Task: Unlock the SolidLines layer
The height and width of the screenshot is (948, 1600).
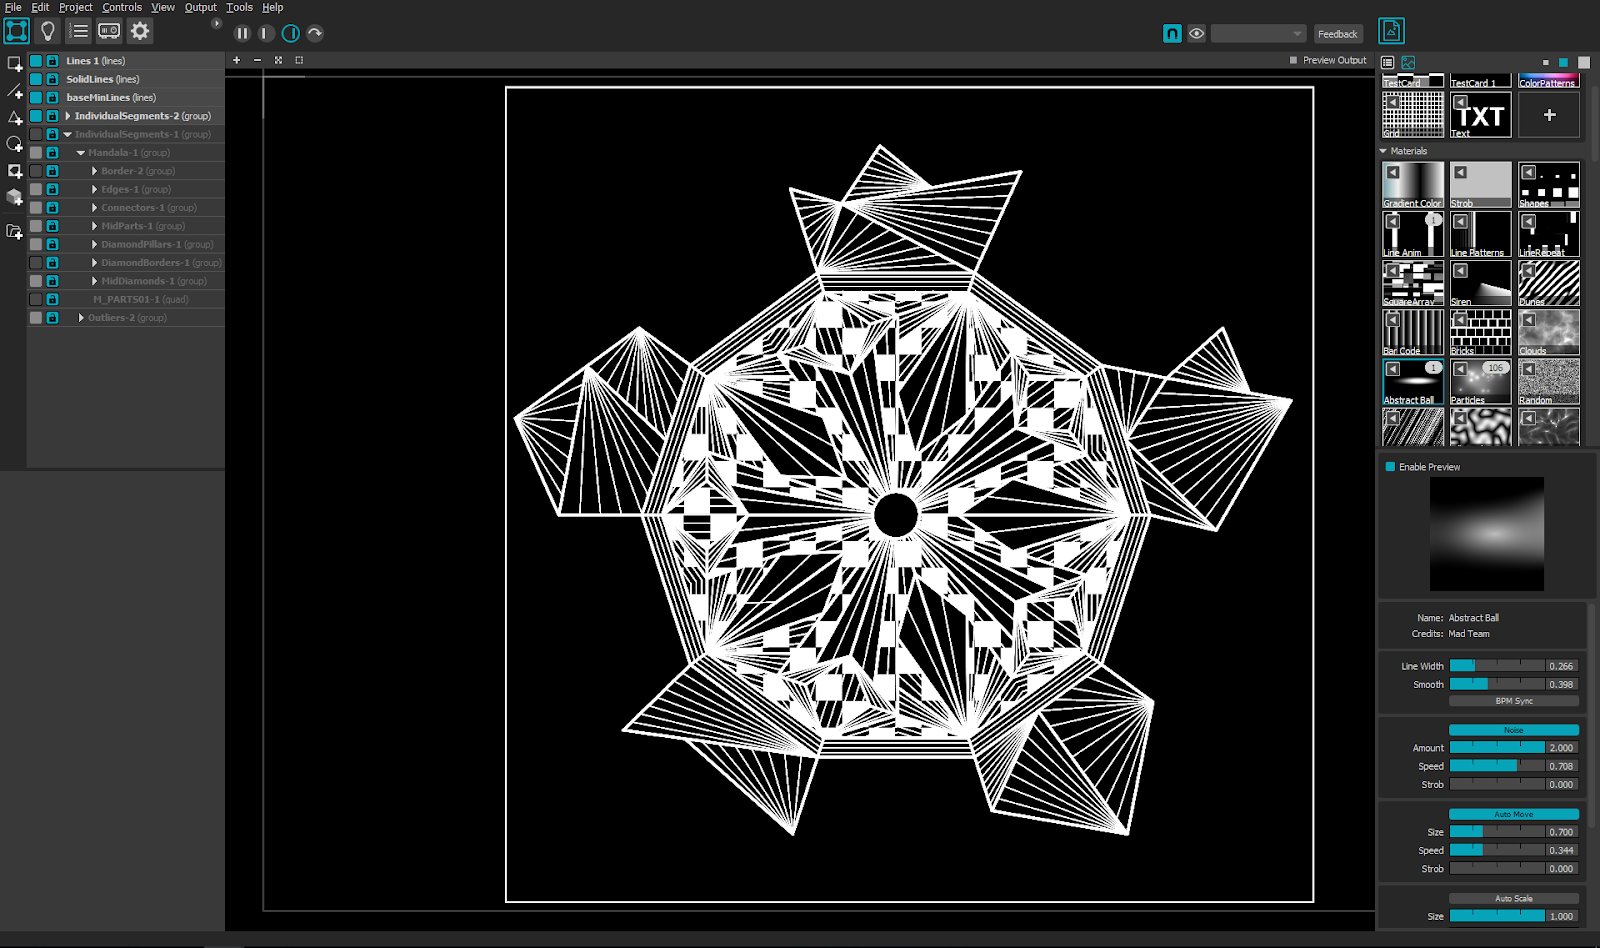Action: (51, 79)
